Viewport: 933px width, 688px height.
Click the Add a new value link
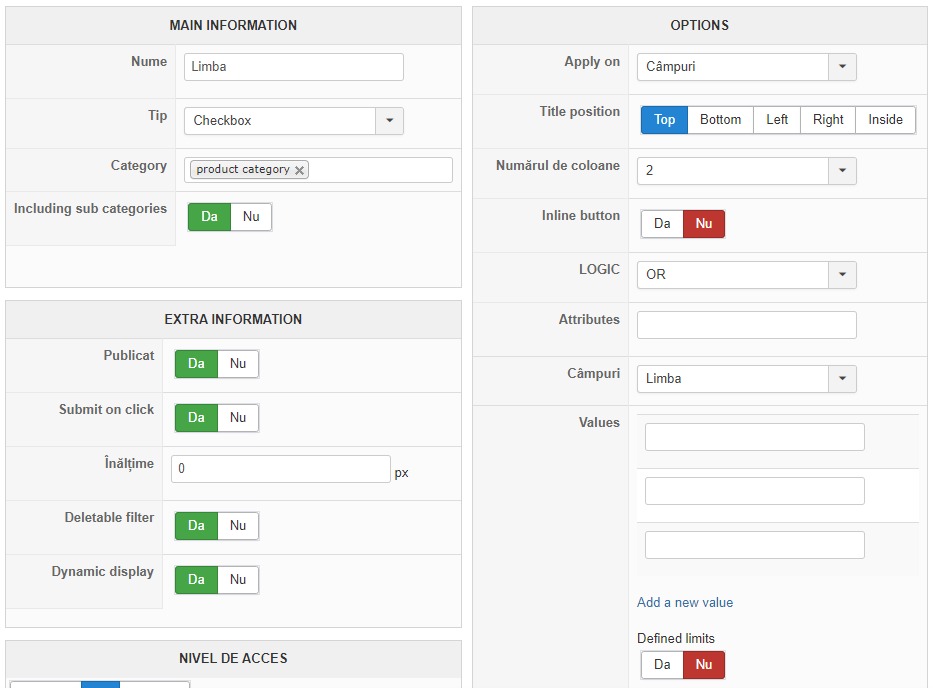tap(685, 603)
